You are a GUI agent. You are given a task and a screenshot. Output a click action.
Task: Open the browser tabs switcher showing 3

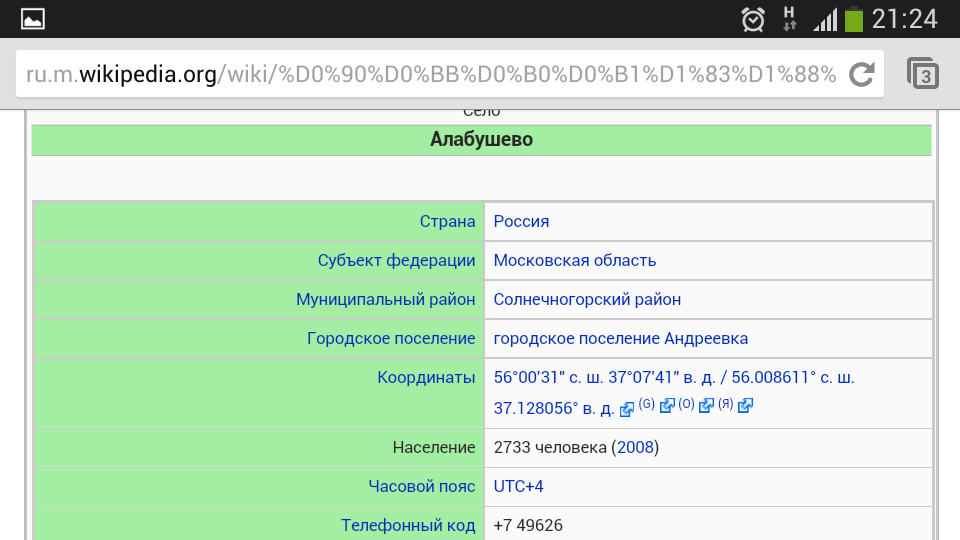[922, 75]
